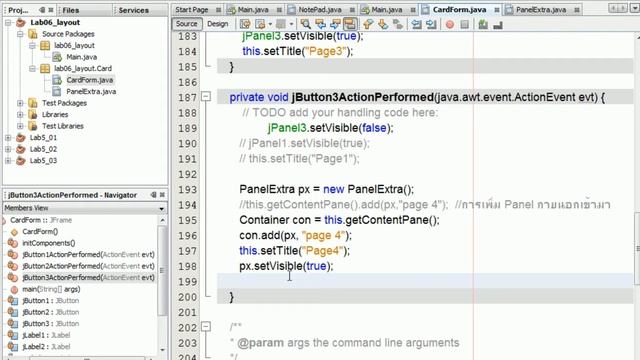Click the Last Edit toolbar icon
Image resolution: width=640 pixels, height=360 pixels.
click(x=245, y=24)
